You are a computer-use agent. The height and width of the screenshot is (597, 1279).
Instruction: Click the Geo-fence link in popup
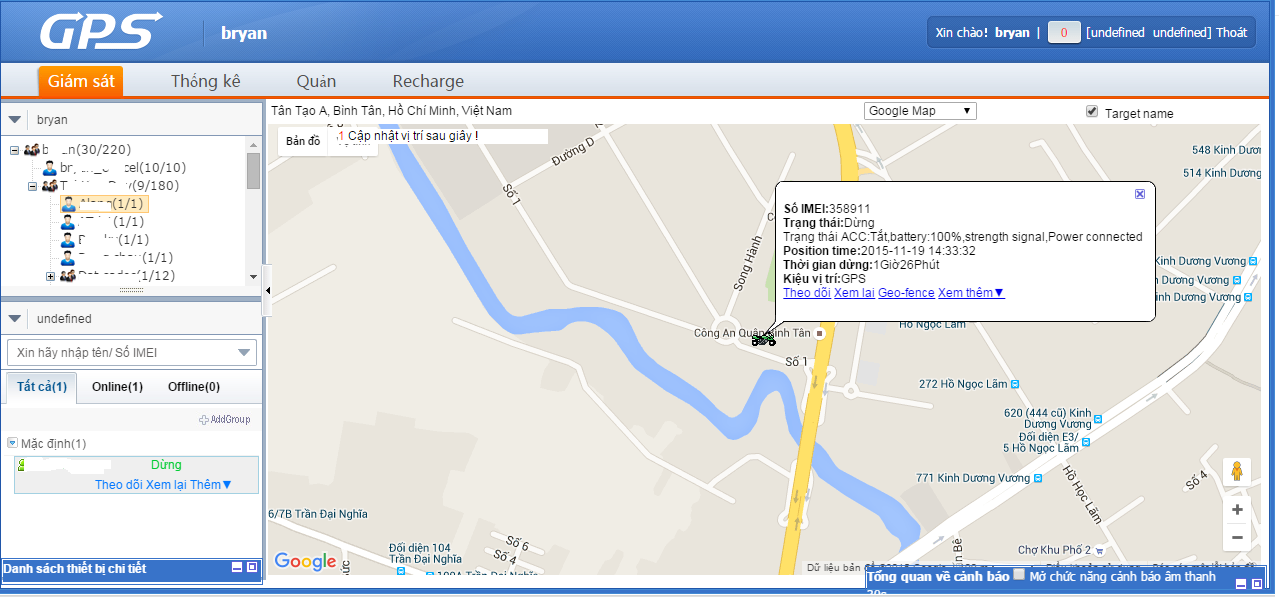coord(906,293)
